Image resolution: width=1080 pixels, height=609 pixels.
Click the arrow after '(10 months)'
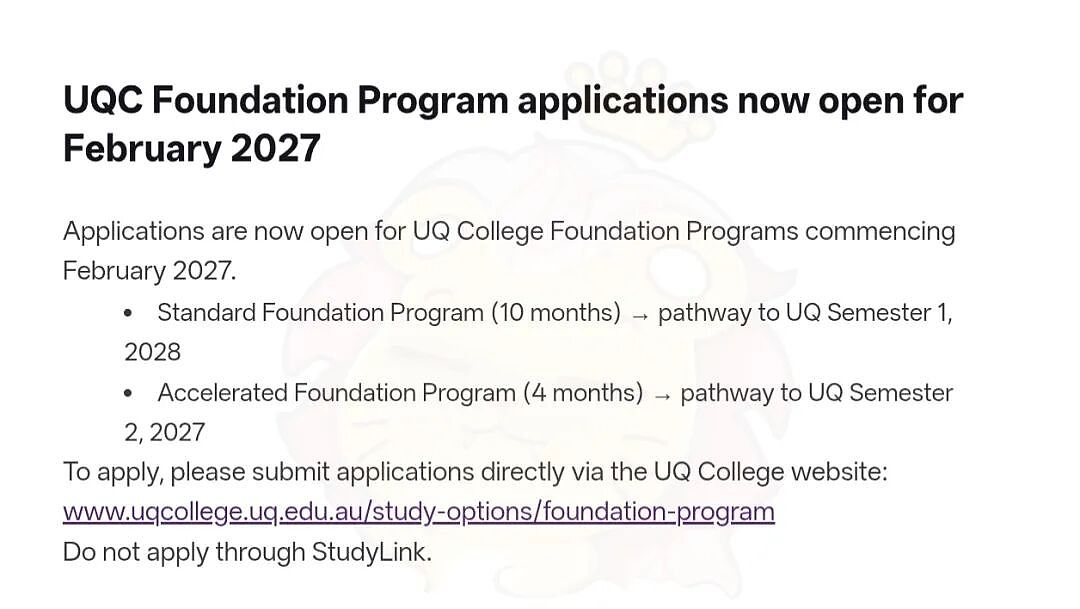click(x=640, y=316)
